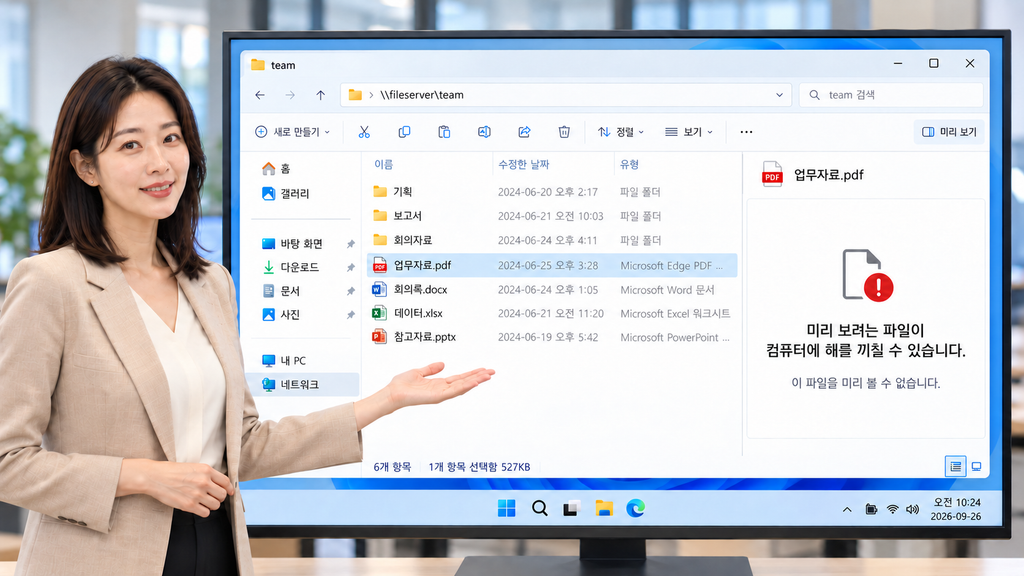The width and height of the screenshot is (1024, 576).
Task: Open the 정렬 sort dropdown
Action: coord(620,132)
